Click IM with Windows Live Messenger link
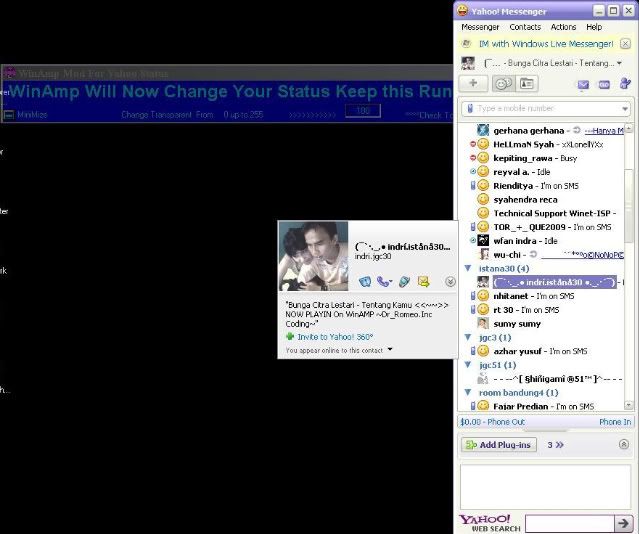This screenshot has width=639, height=534. [546, 44]
